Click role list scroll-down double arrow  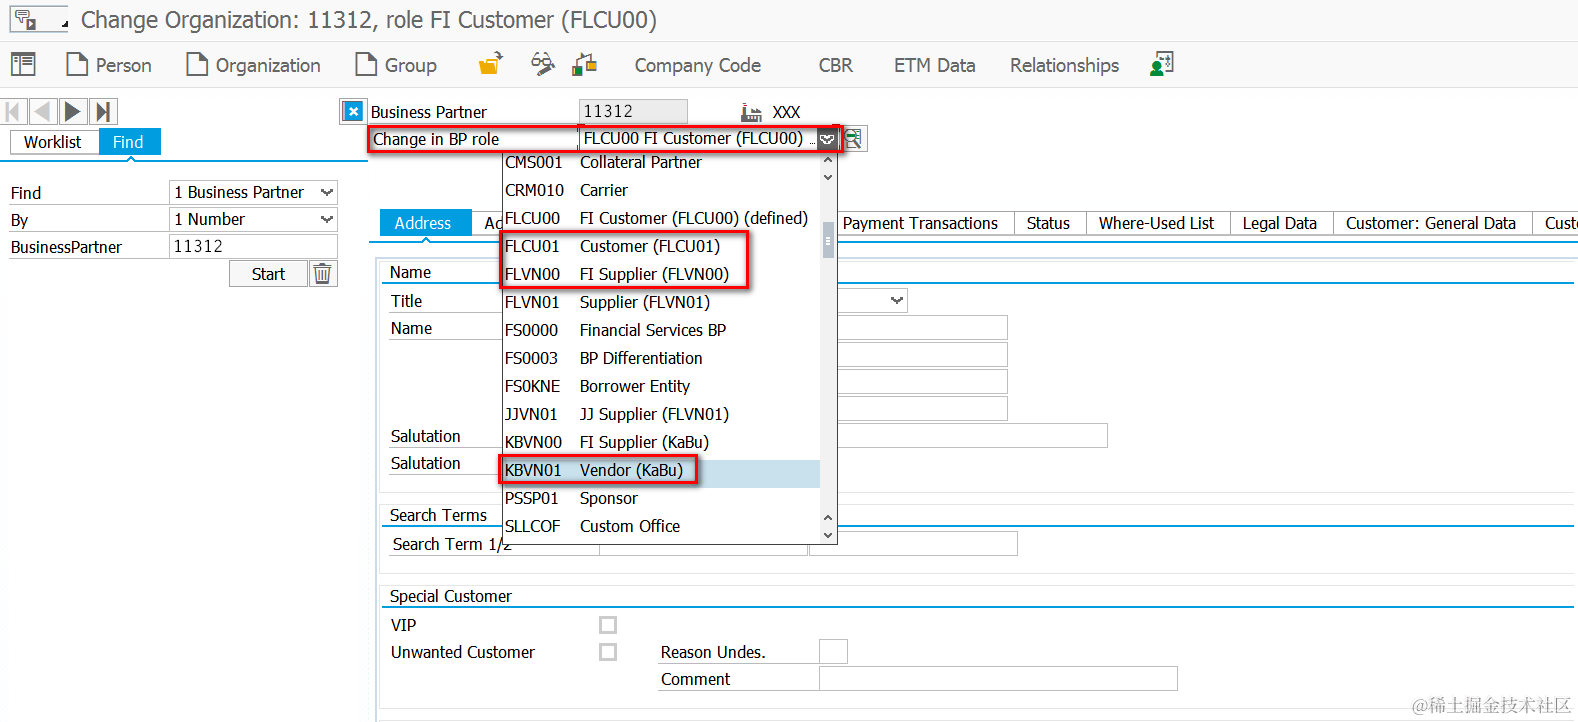(828, 535)
